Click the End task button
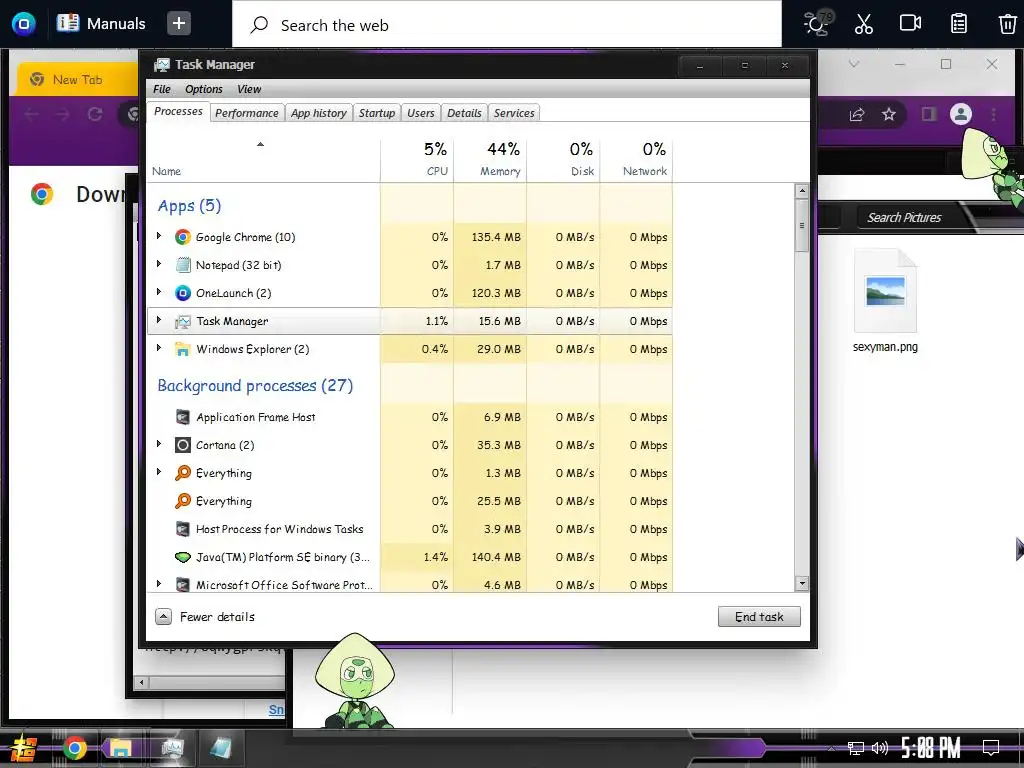This screenshot has height=768, width=1024. [x=759, y=616]
